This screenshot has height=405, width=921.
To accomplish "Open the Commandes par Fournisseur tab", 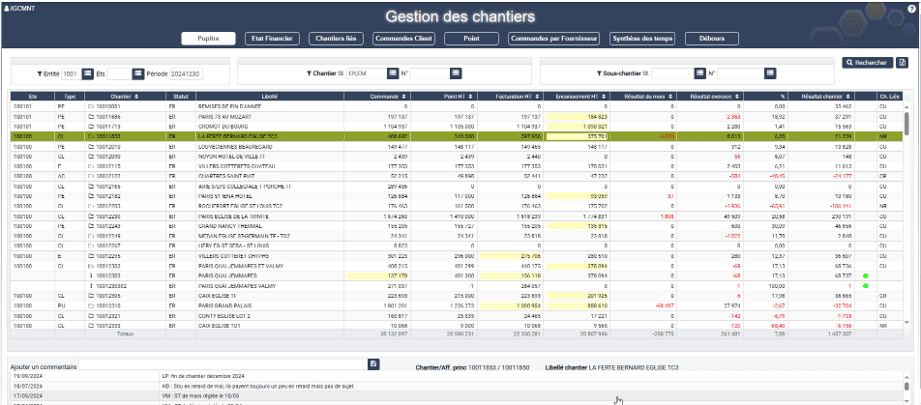I will point(554,39).
